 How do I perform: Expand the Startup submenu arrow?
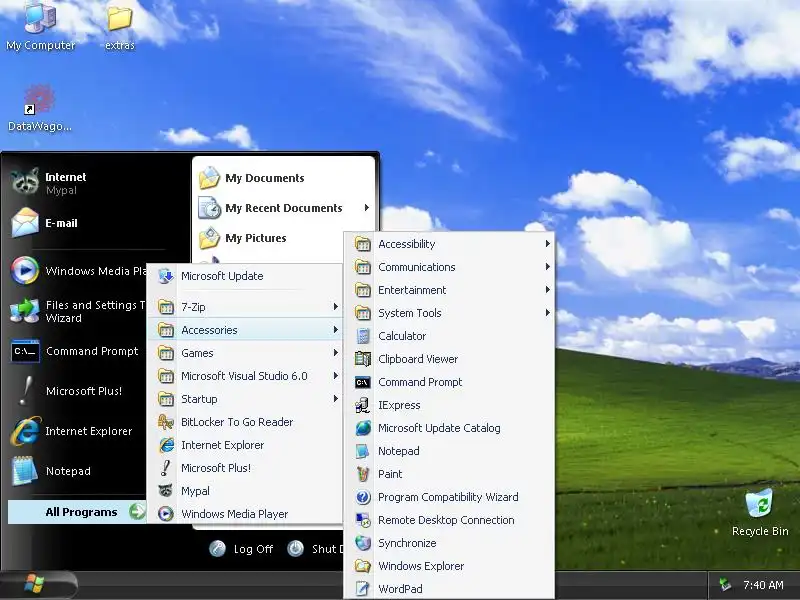click(x=335, y=398)
